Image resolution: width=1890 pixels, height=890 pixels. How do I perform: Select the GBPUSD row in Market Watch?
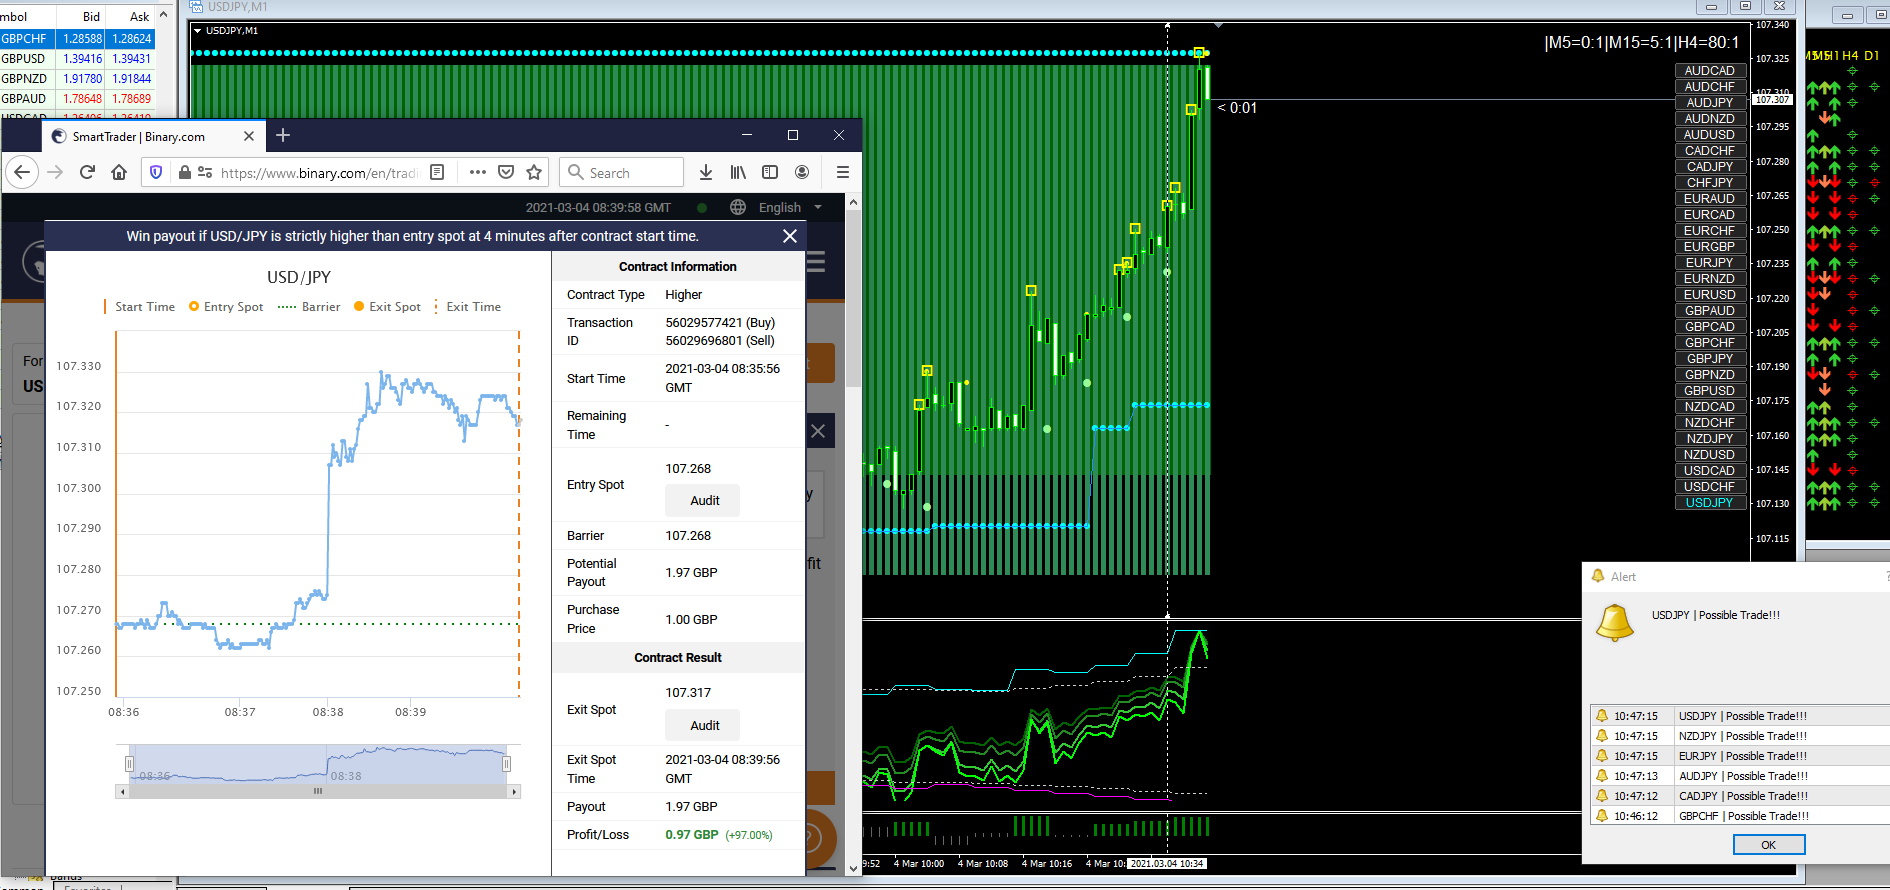pos(78,59)
